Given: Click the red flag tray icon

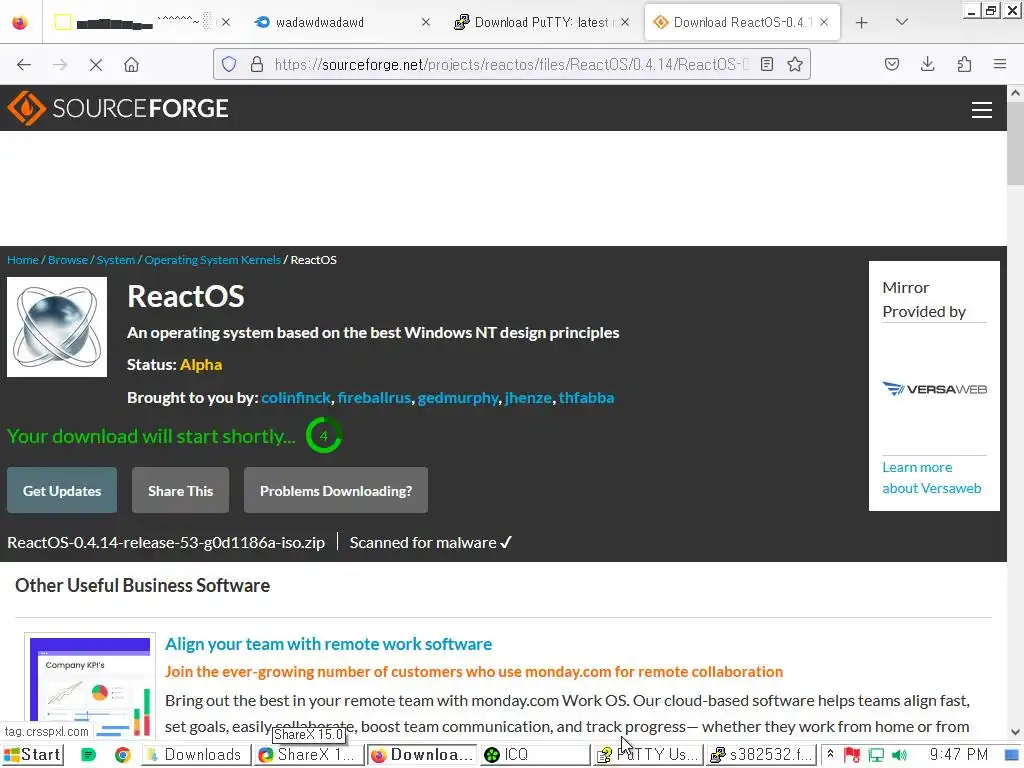Looking at the screenshot, I should pos(852,756).
